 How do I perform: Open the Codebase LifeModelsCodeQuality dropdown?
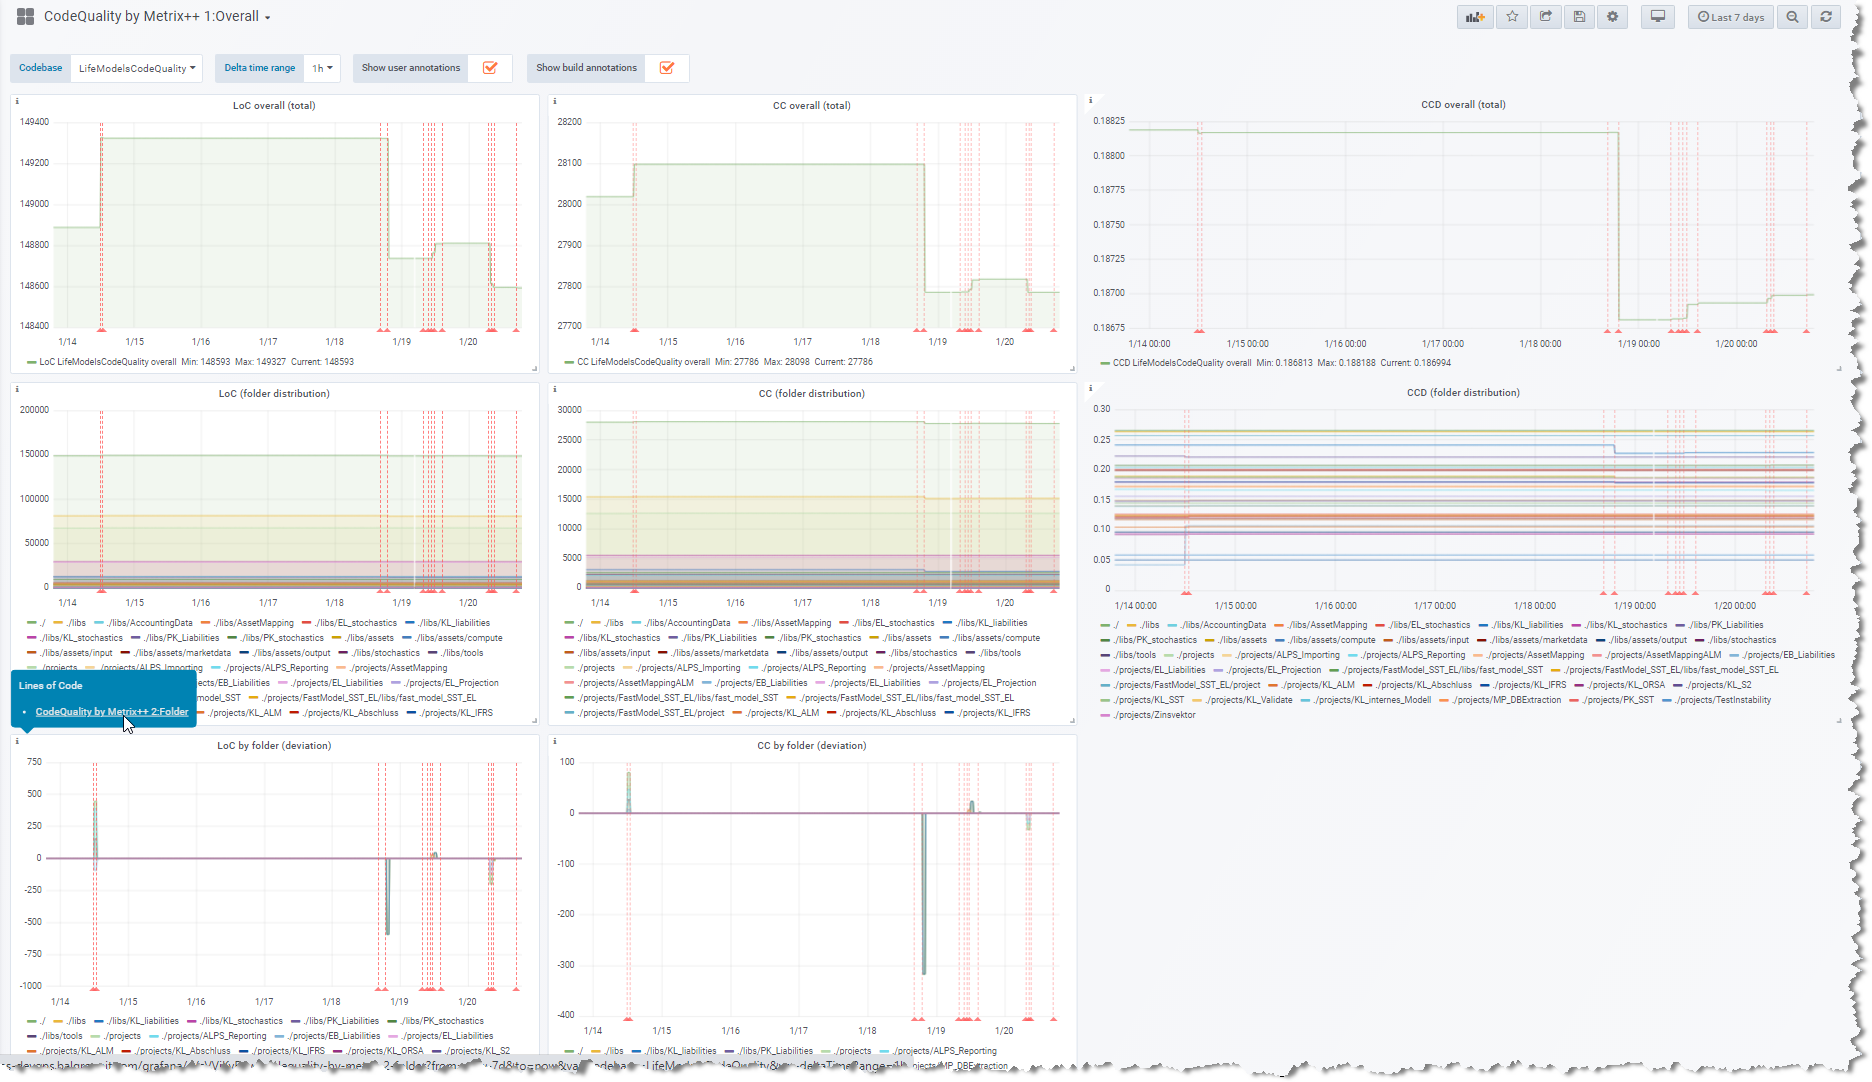(137, 69)
